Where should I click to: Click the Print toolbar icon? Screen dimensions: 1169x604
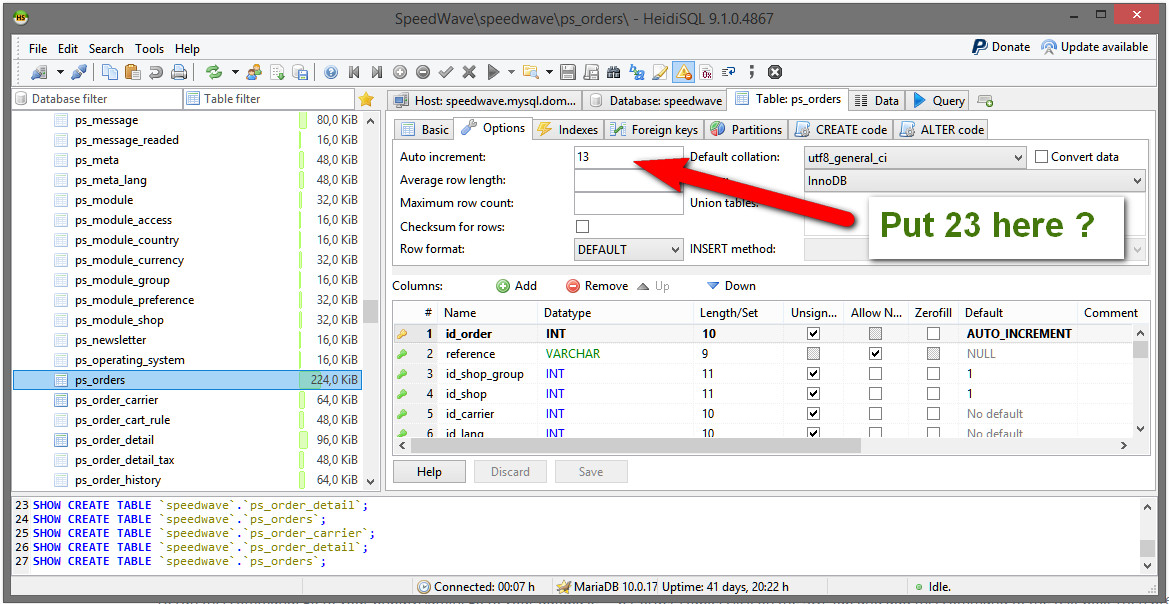[x=179, y=72]
